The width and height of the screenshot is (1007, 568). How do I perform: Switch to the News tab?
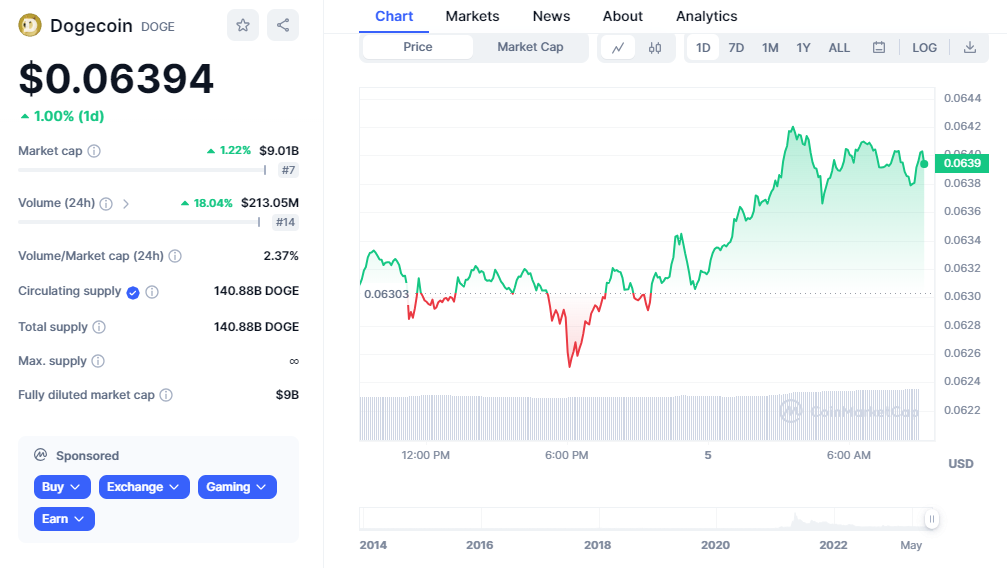click(551, 16)
